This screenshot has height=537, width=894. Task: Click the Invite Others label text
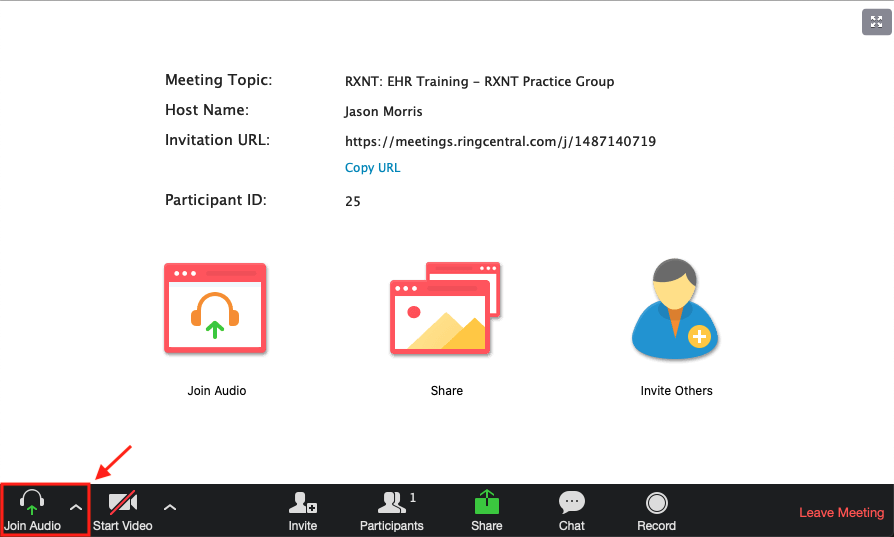676,391
